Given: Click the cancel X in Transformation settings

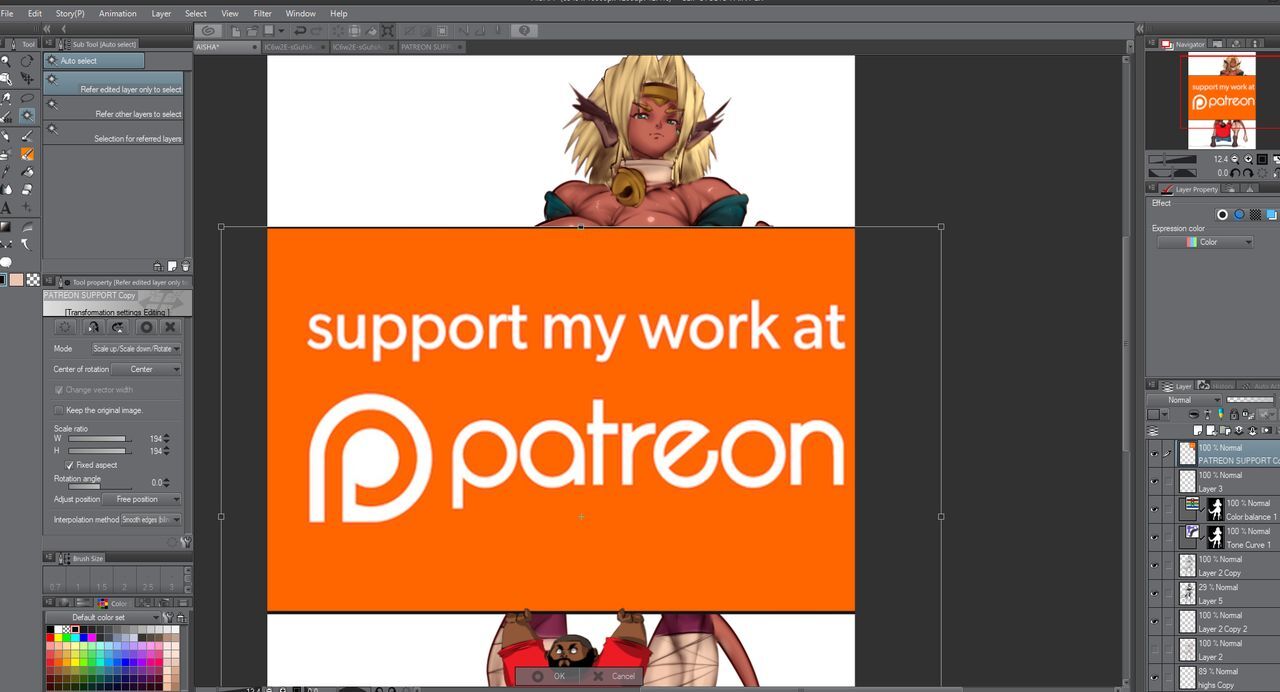Looking at the screenshot, I should pyautogui.click(x=170, y=327).
